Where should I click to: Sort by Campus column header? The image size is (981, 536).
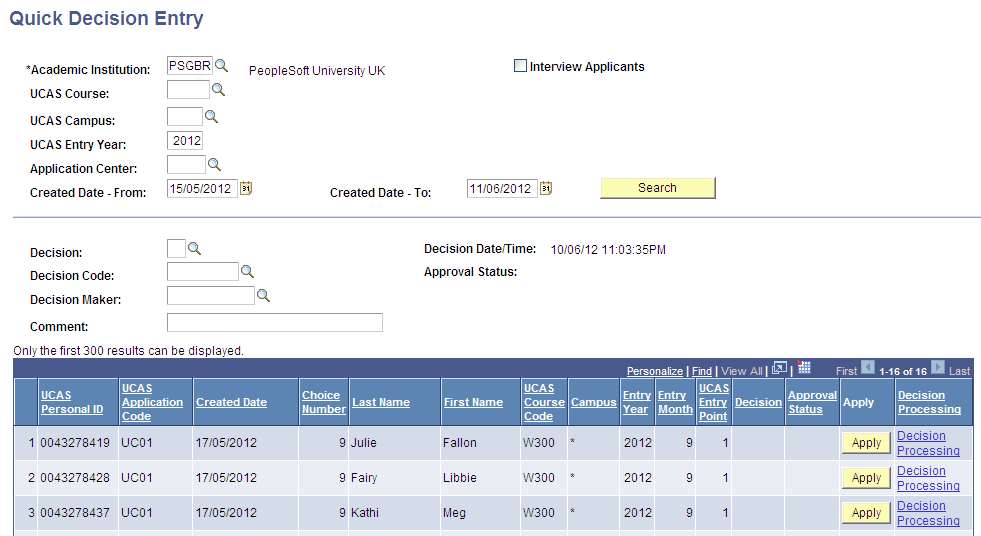click(x=594, y=402)
